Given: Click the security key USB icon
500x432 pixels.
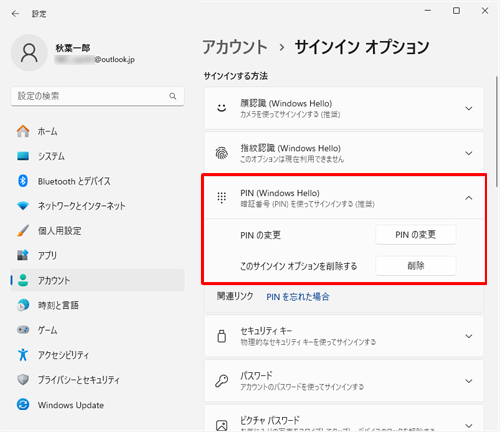Looking at the screenshot, I should click(222, 336).
